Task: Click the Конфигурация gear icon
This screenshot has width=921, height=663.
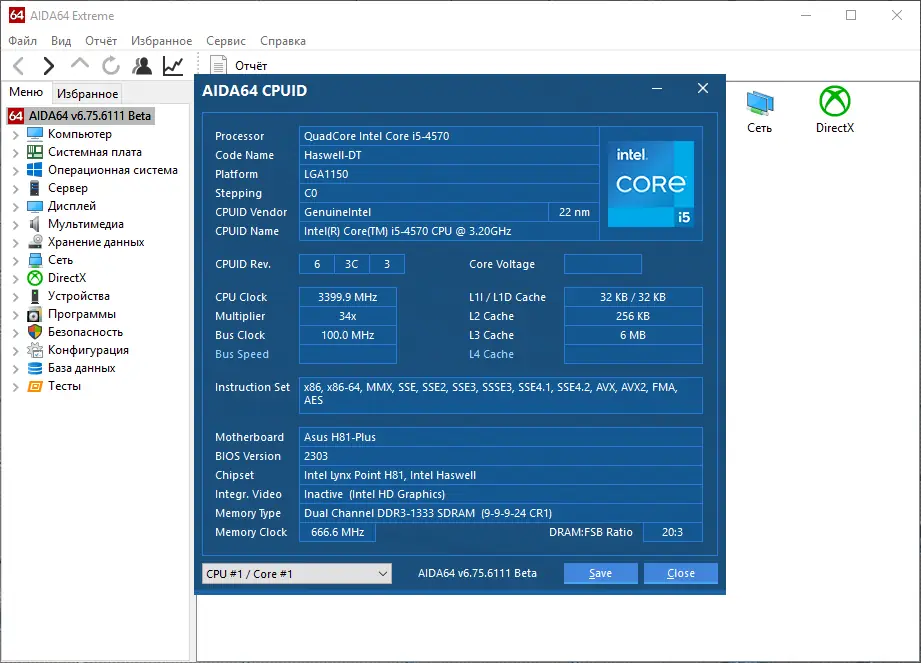Action: pyautogui.click(x=35, y=350)
